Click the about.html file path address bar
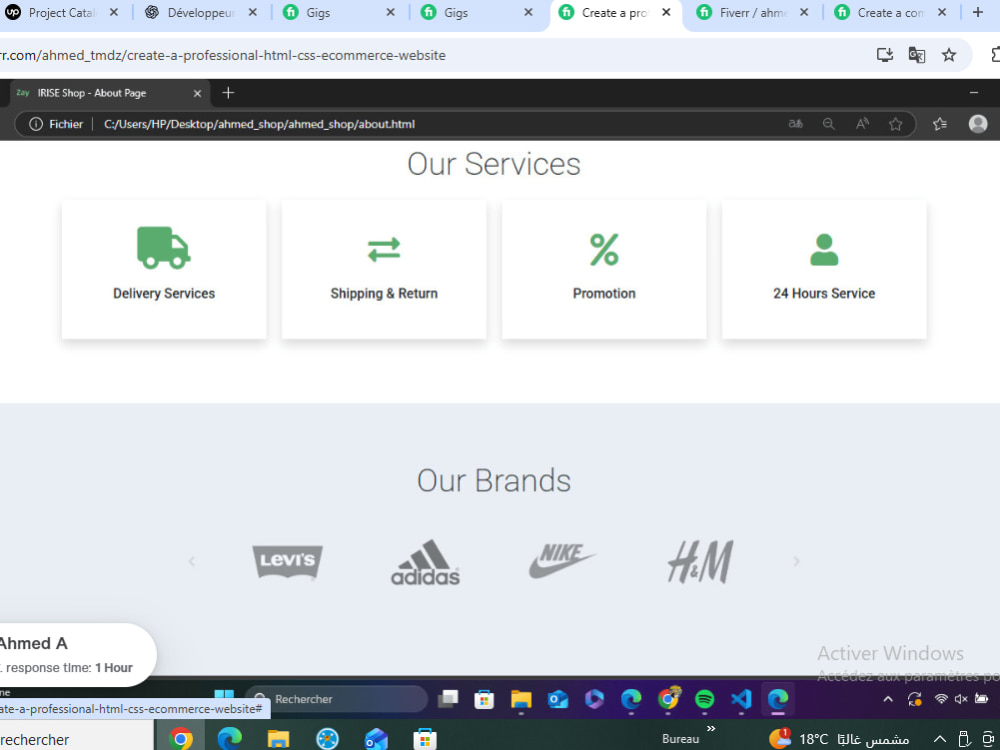The height and width of the screenshot is (750, 1000). [259, 124]
